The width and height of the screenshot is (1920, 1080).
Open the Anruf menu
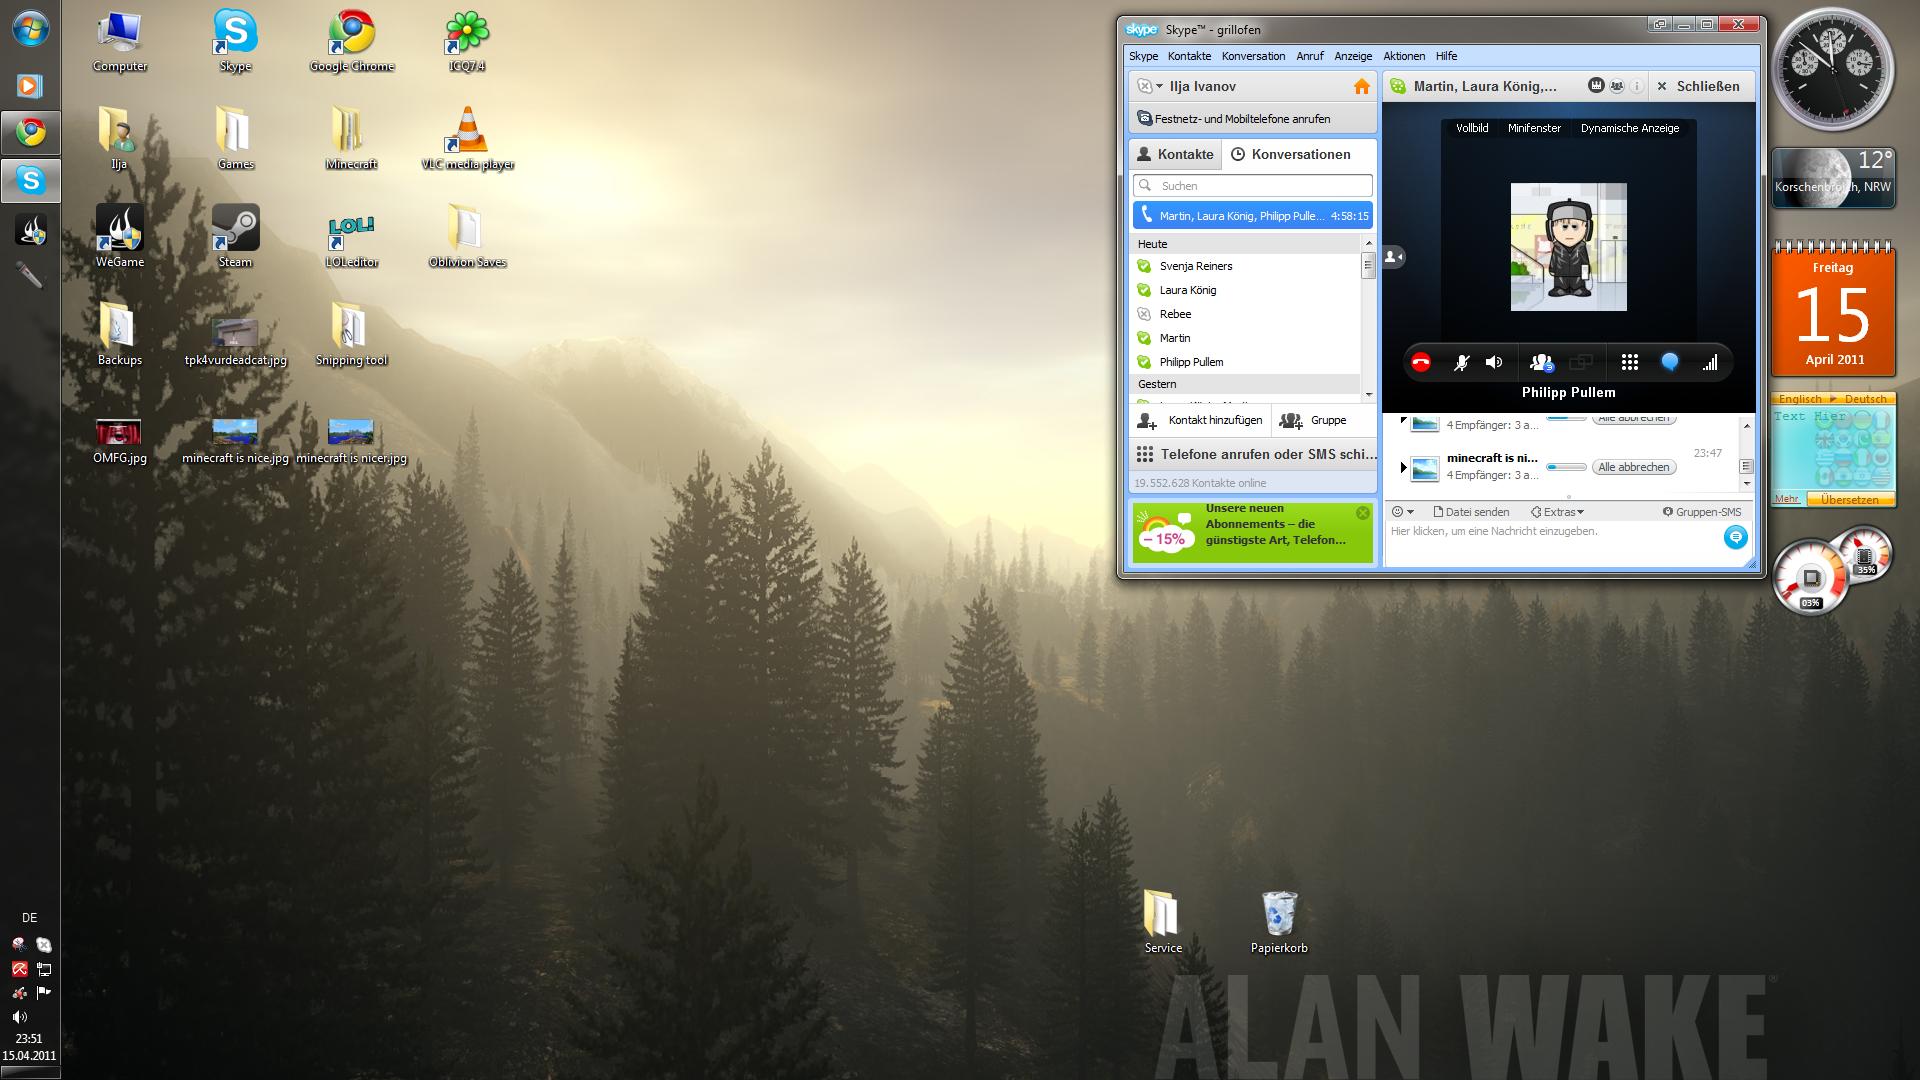(x=1310, y=56)
